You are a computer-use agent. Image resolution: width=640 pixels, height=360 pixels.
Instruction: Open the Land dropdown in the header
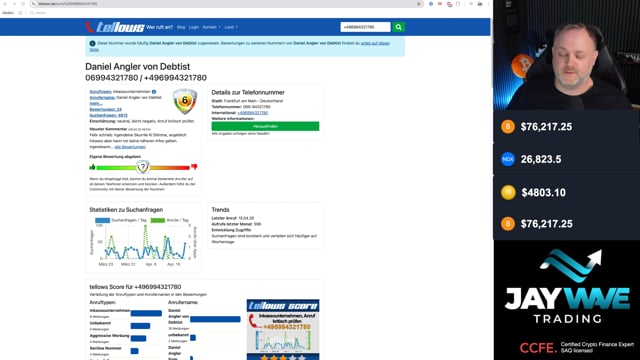(x=231, y=27)
